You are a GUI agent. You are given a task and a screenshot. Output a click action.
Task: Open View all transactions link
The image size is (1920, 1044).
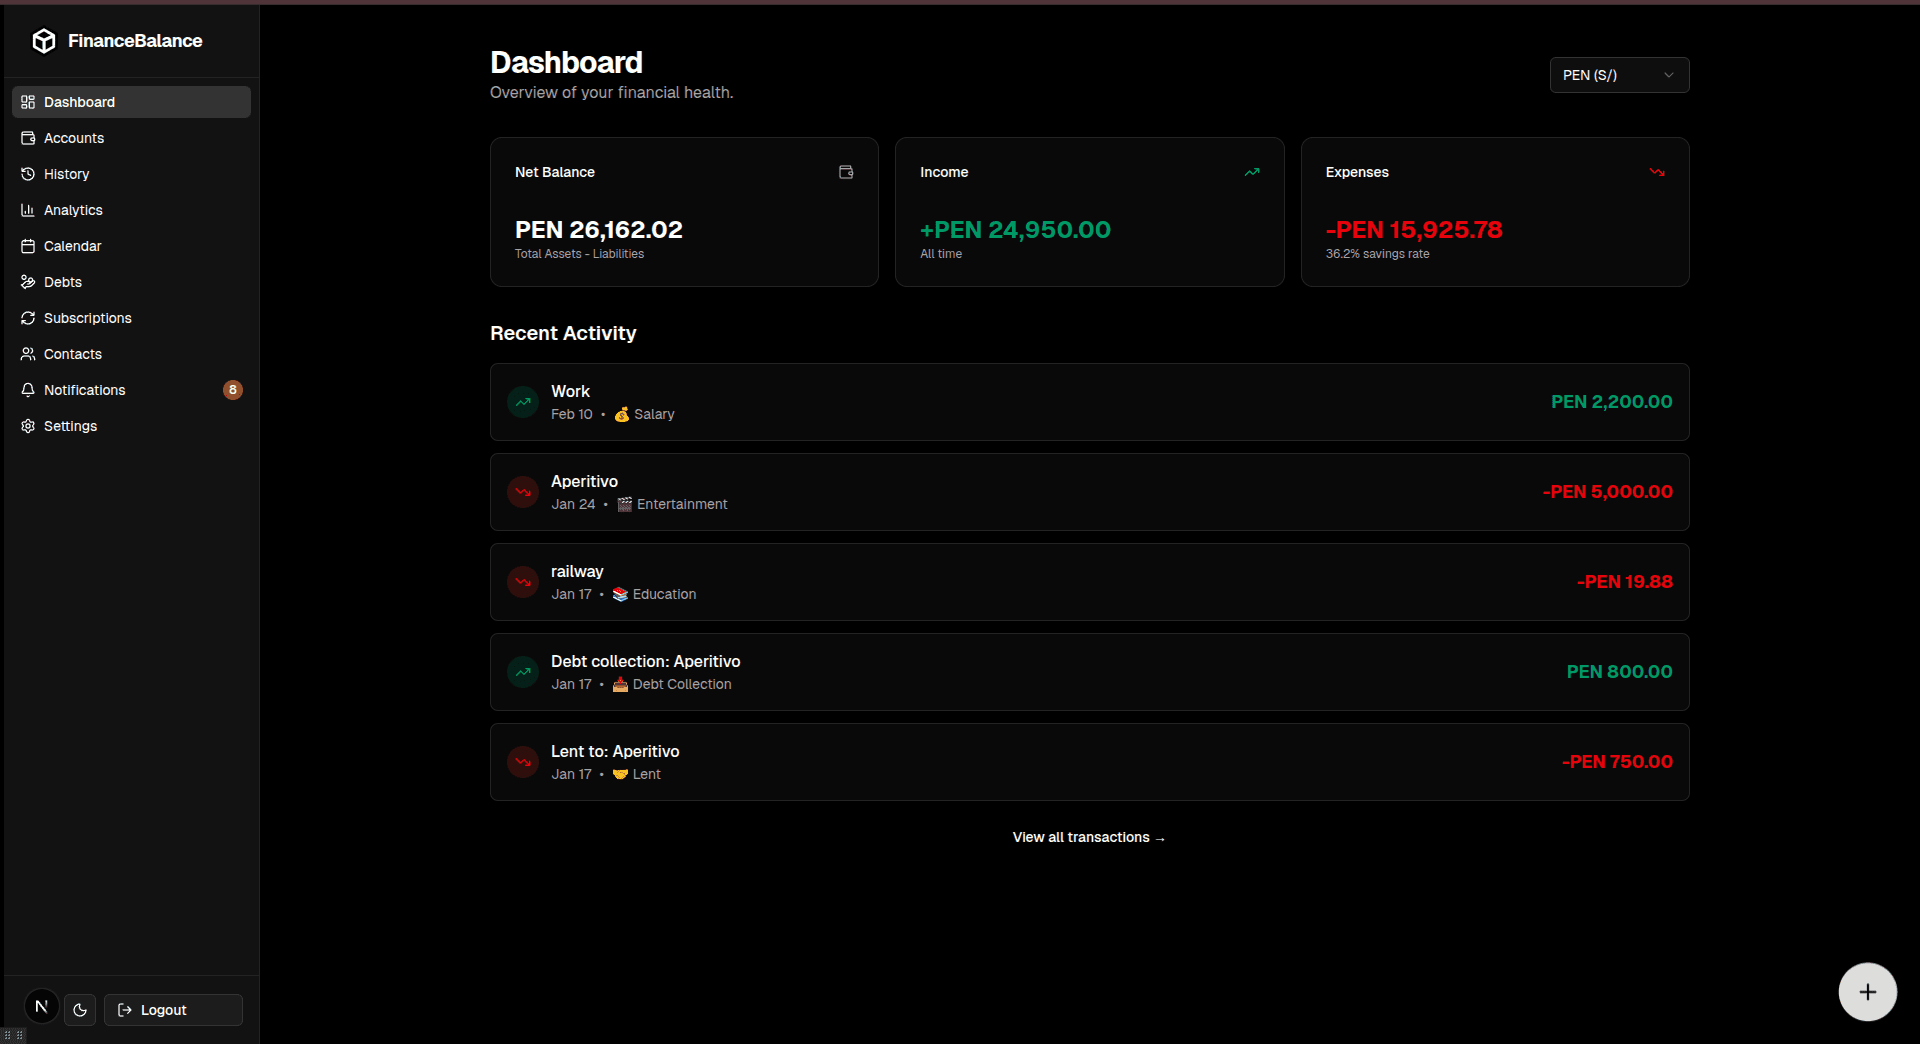pyautogui.click(x=1088, y=837)
